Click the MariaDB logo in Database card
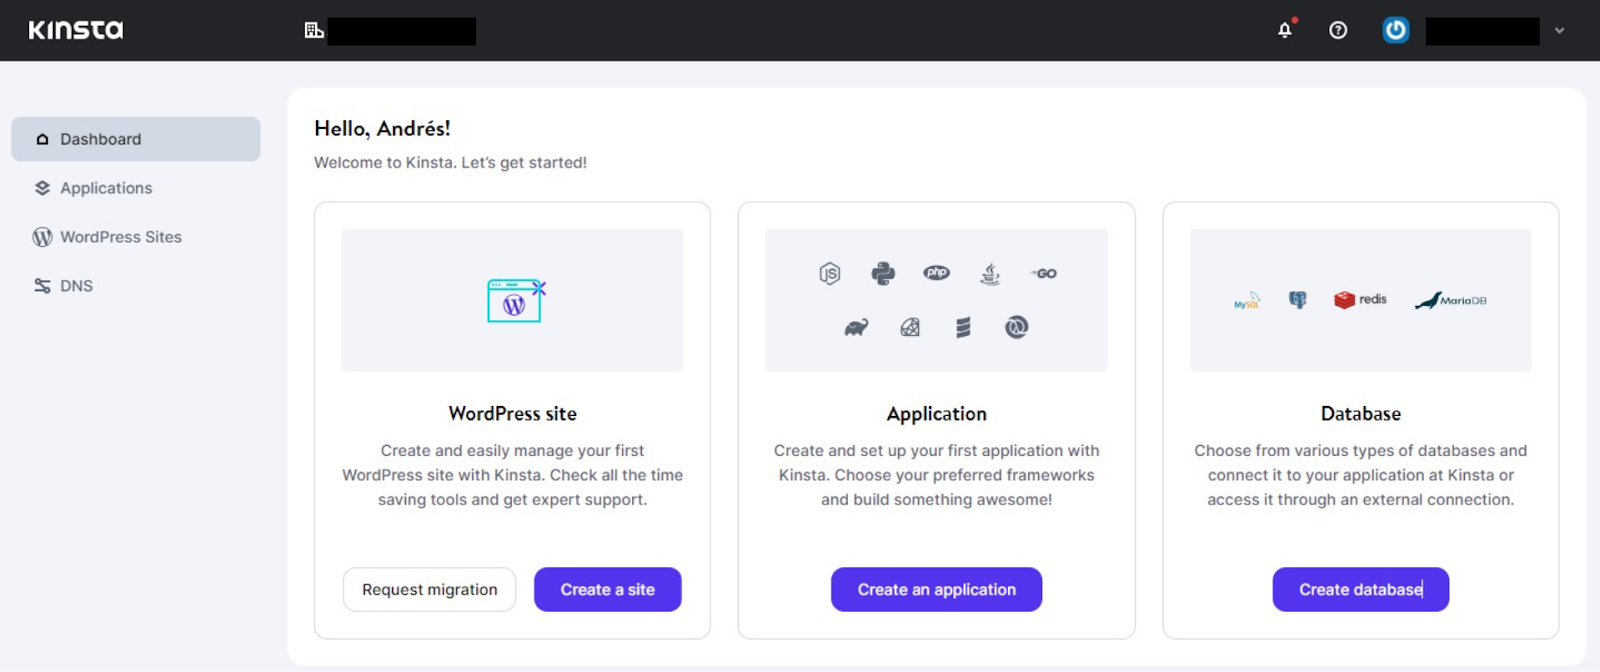This screenshot has height=672, width=1600. pyautogui.click(x=1450, y=300)
